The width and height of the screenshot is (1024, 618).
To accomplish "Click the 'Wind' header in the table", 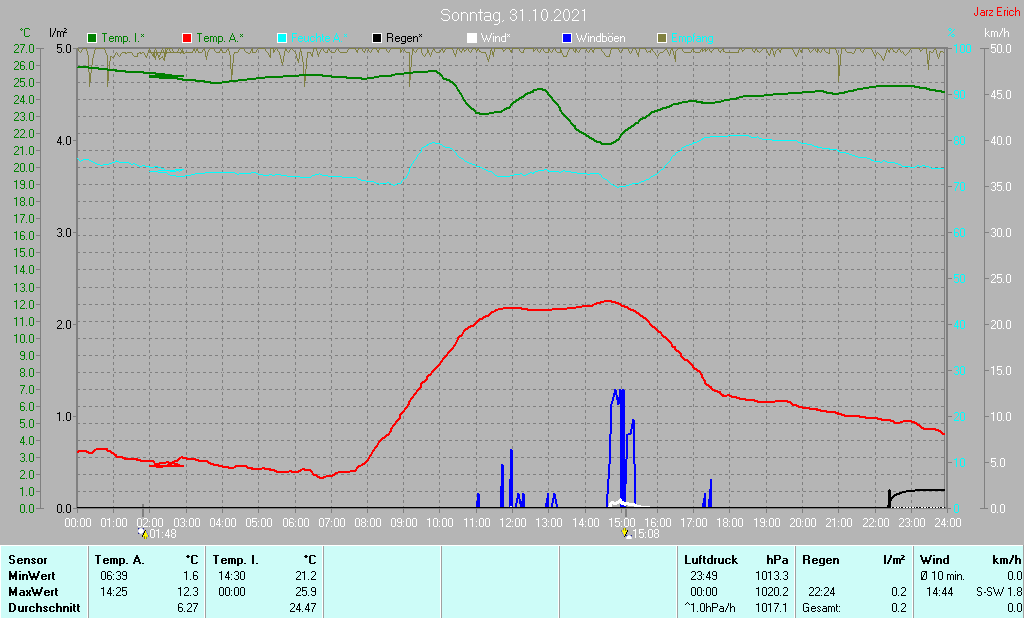I will point(935,560).
